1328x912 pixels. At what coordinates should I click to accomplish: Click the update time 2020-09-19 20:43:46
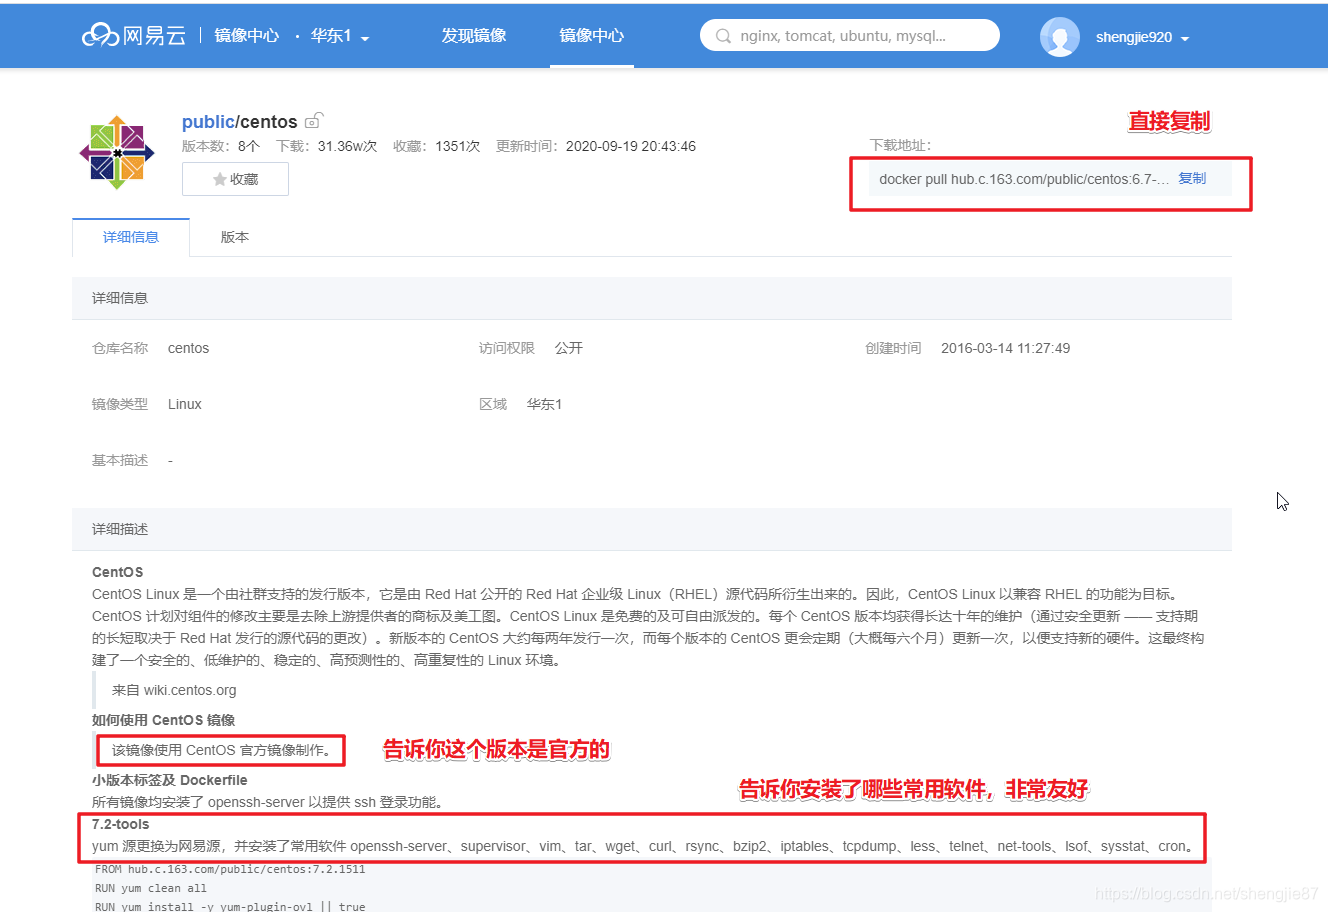coord(631,146)
